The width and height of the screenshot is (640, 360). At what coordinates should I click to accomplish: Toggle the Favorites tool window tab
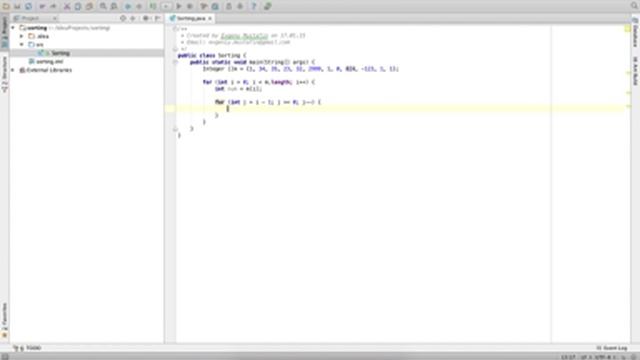[x=4, y=320]
